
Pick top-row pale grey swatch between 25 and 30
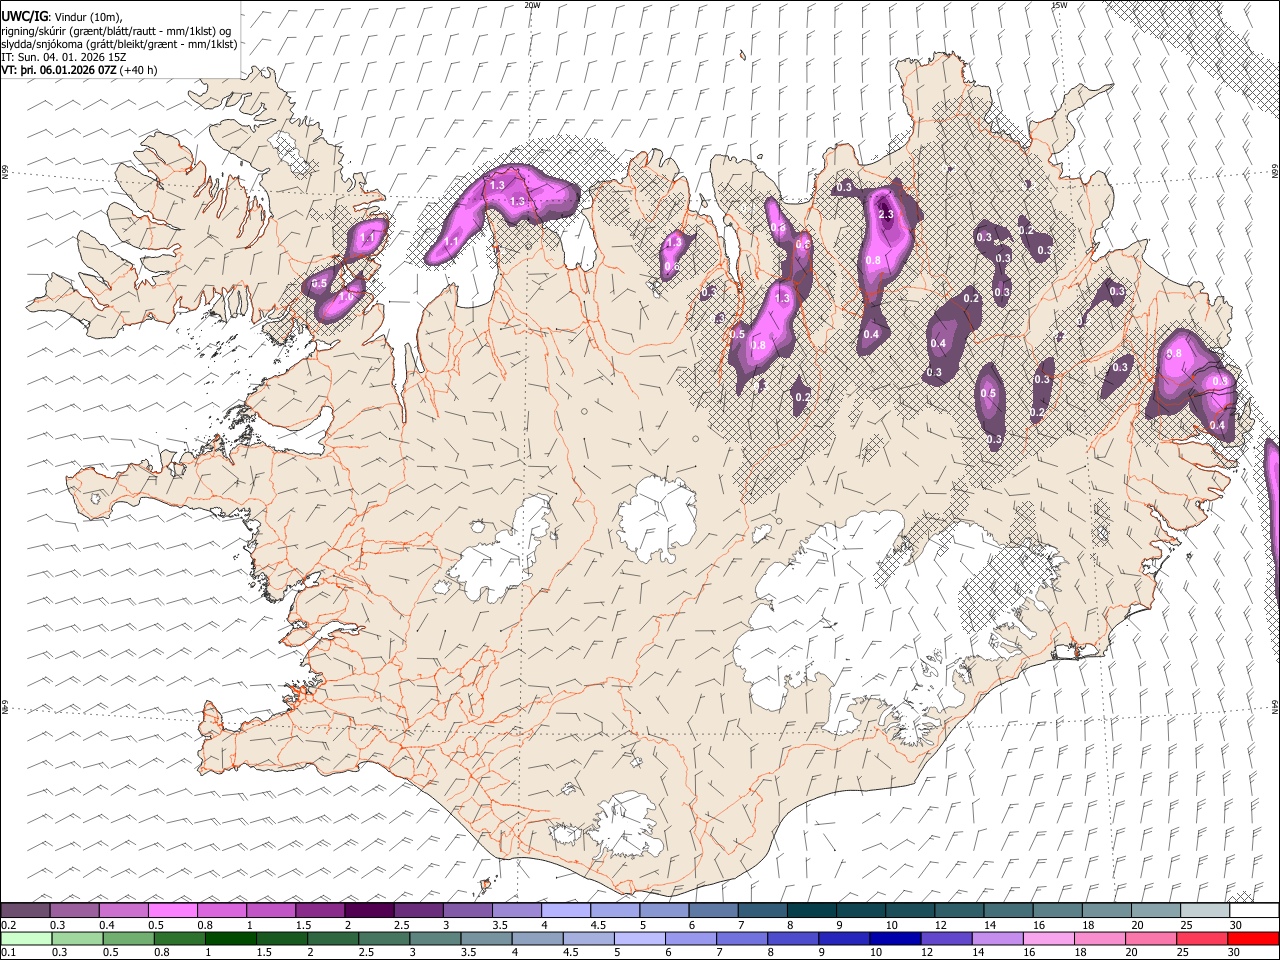coord(1204,910)
